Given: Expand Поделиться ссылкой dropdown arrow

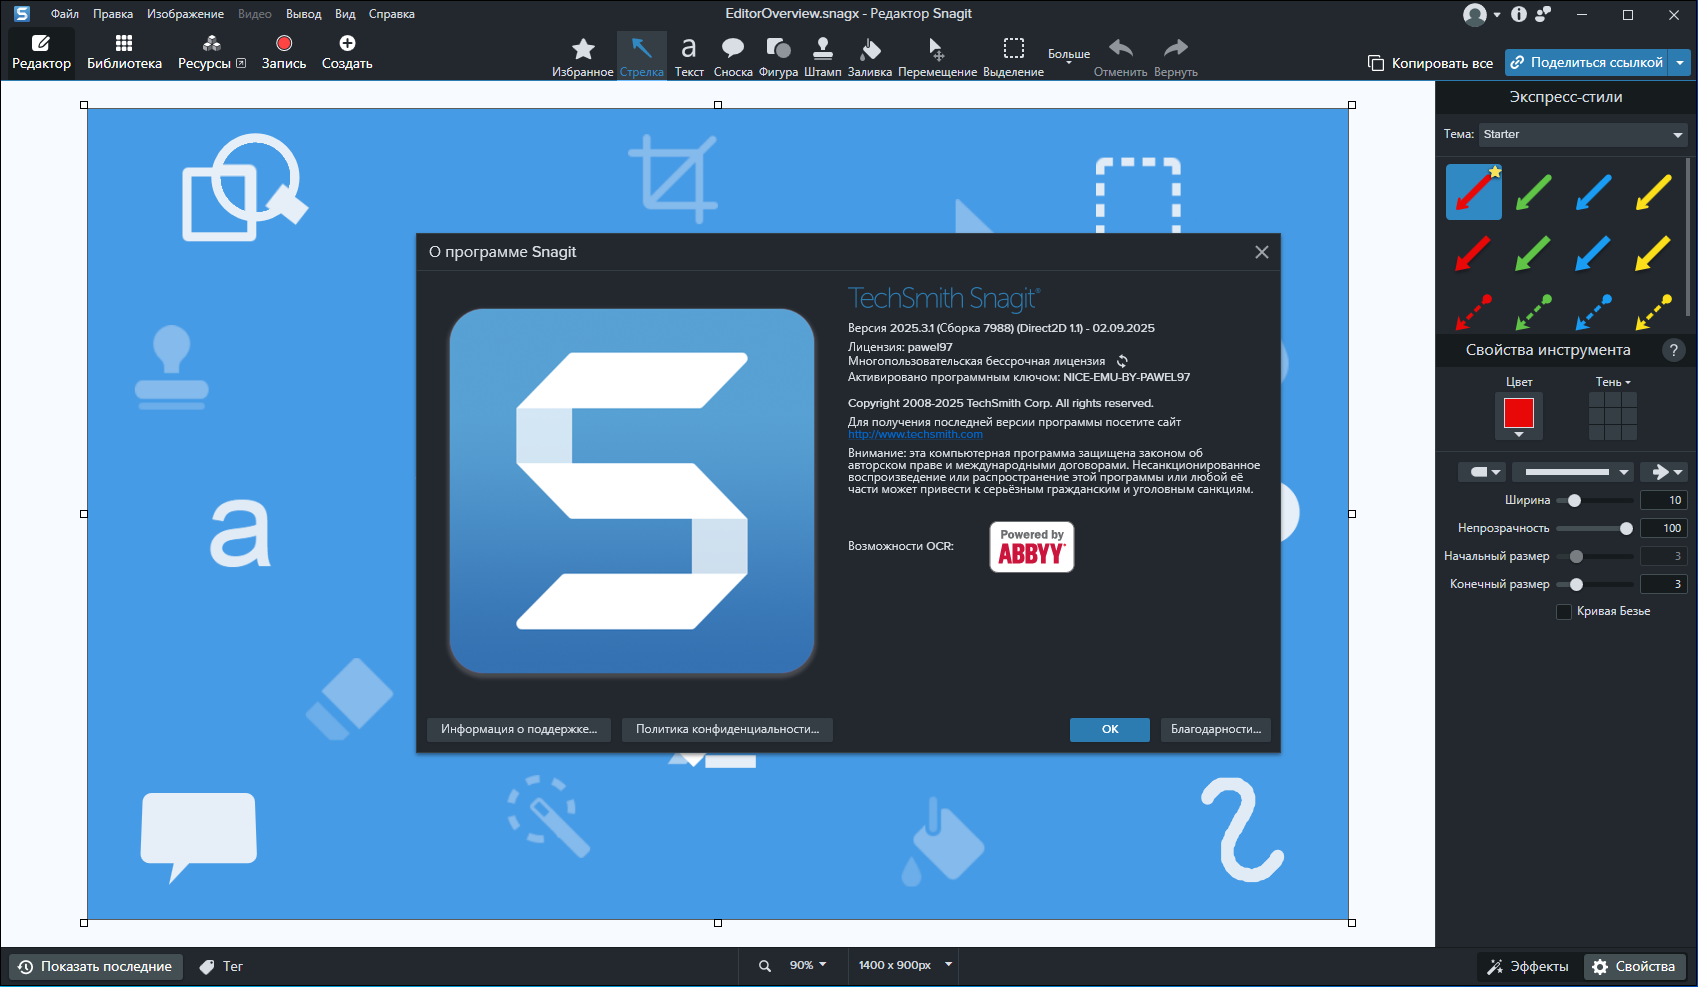Looking at the screenshot, I should [x=1680, y=62].
